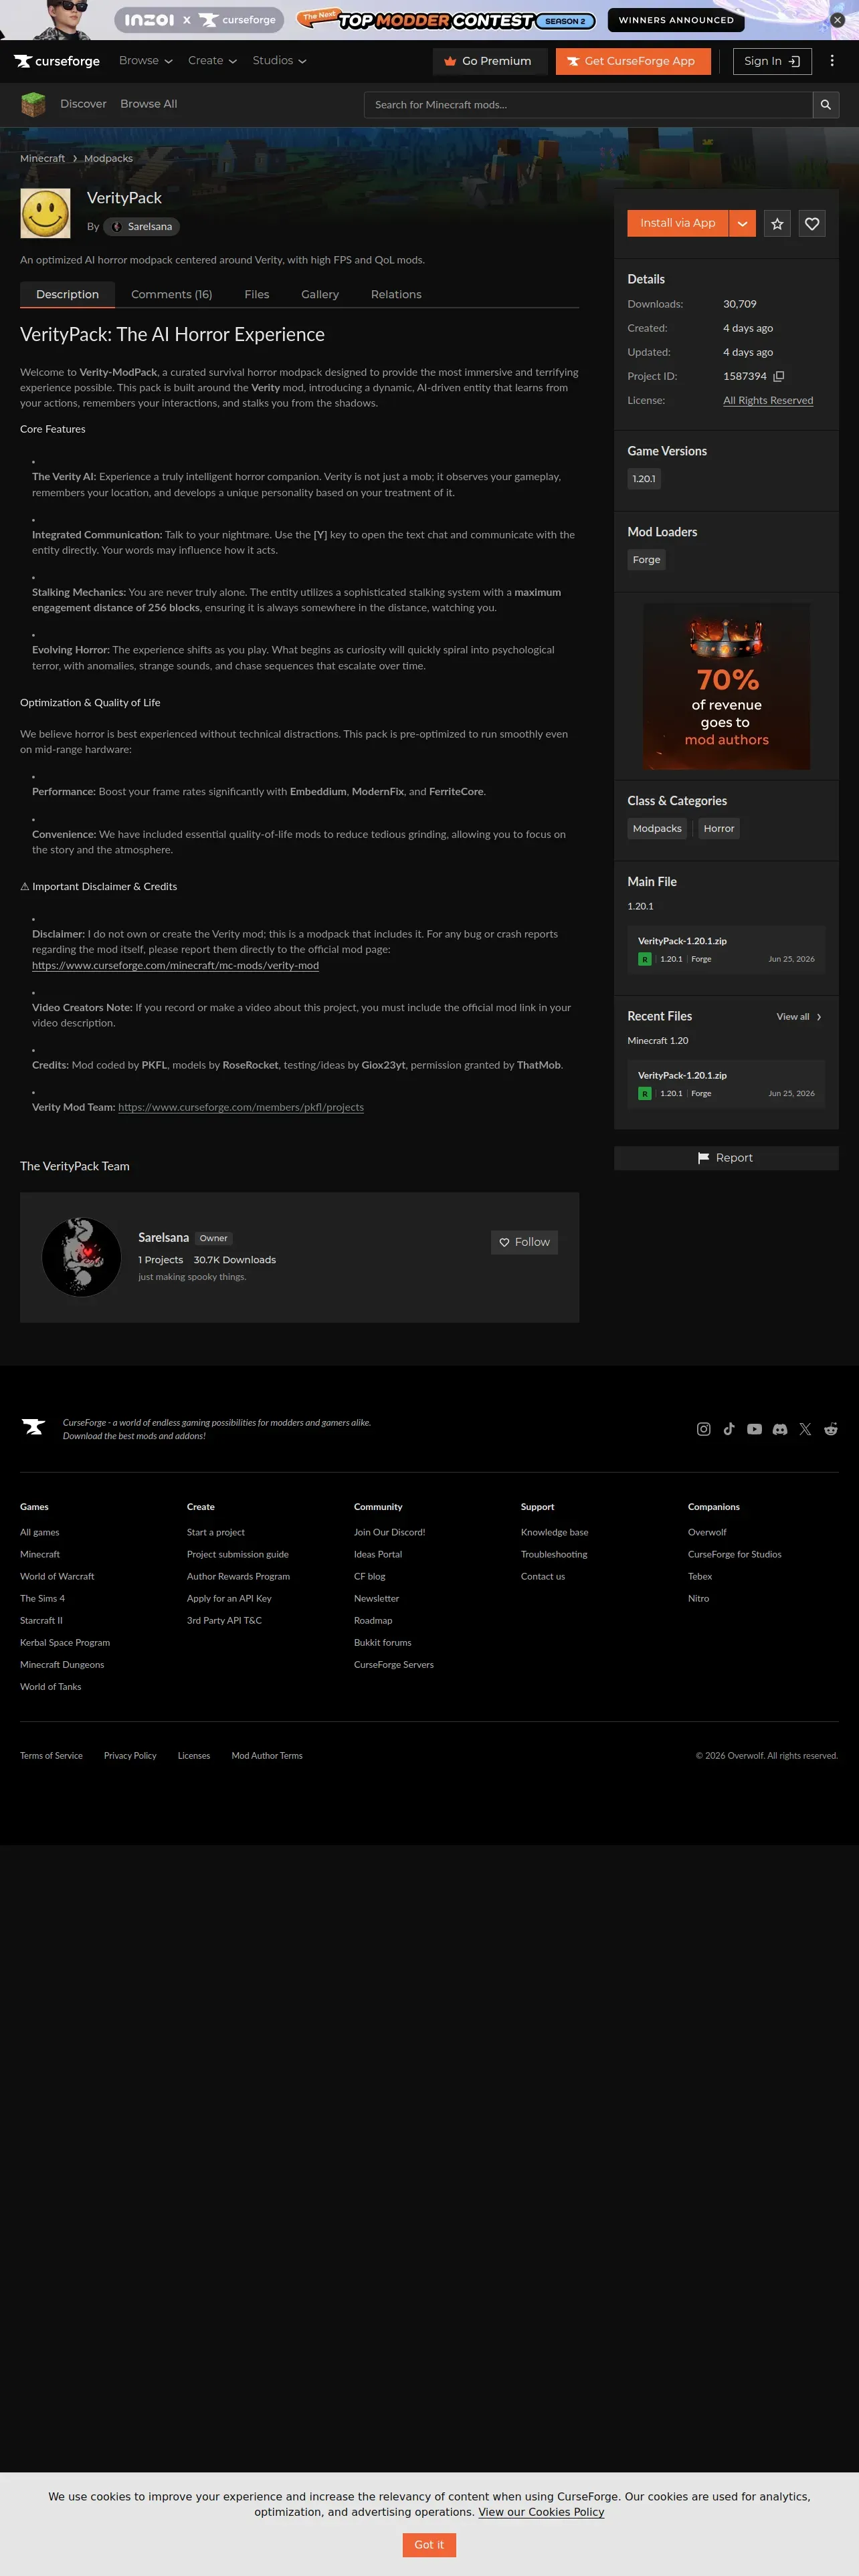Open footer Knowledge base link
This screenshot has height=2576, width=859.
pos(554,1532)
